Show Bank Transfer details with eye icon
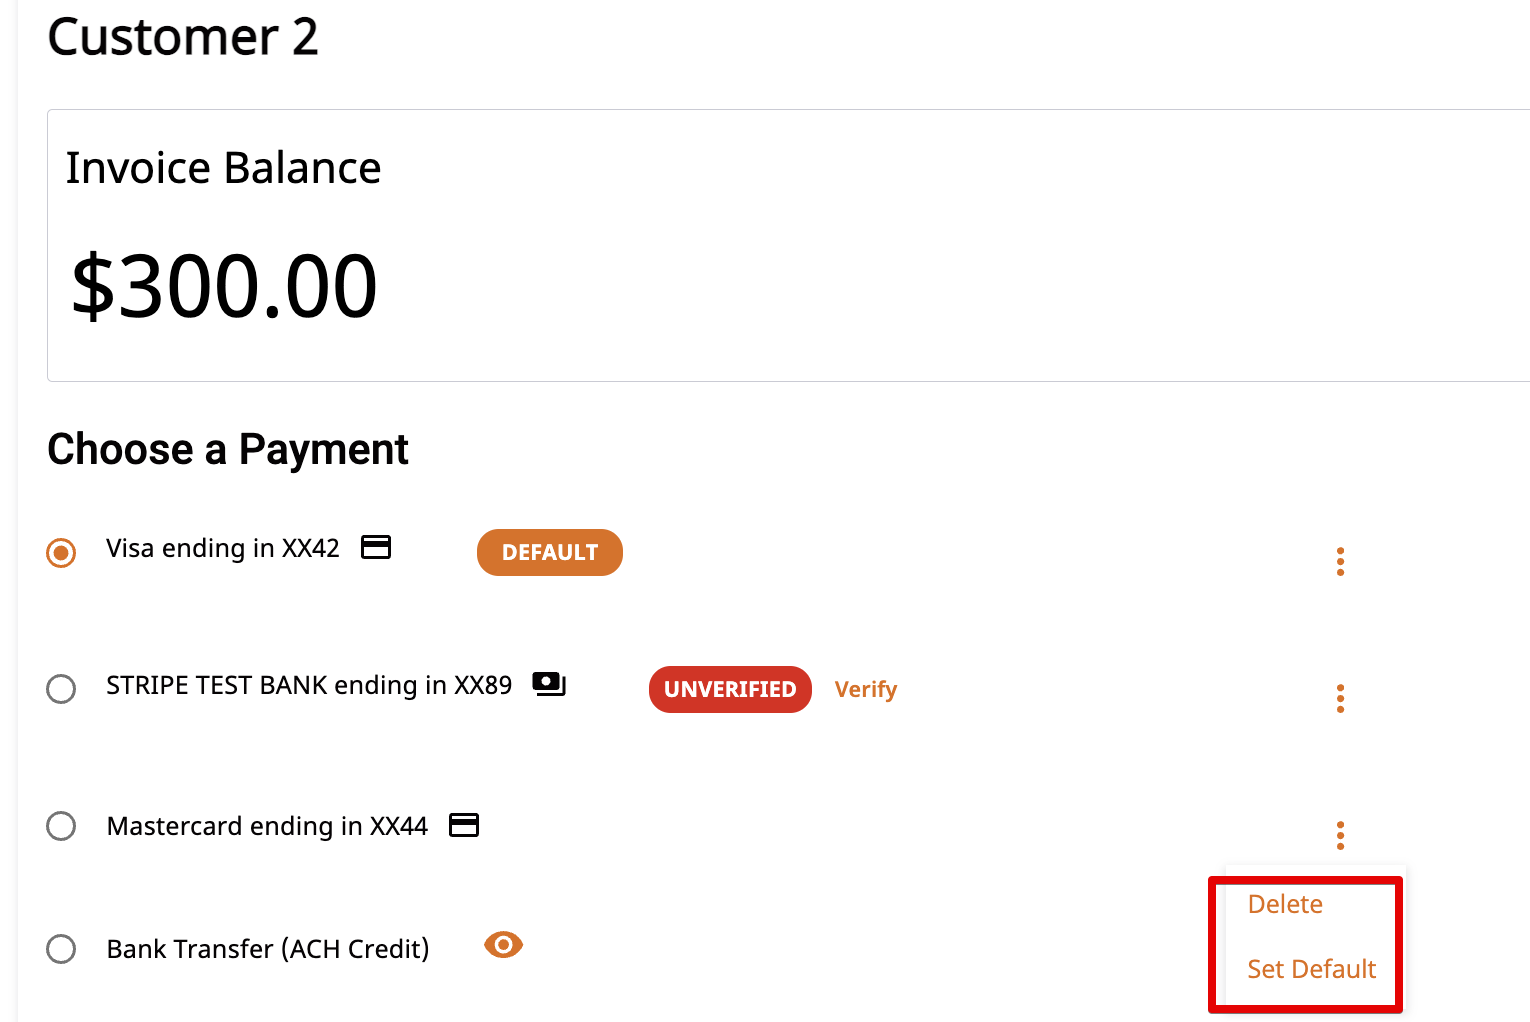The image size is (1530, 1022). (503, 945)
